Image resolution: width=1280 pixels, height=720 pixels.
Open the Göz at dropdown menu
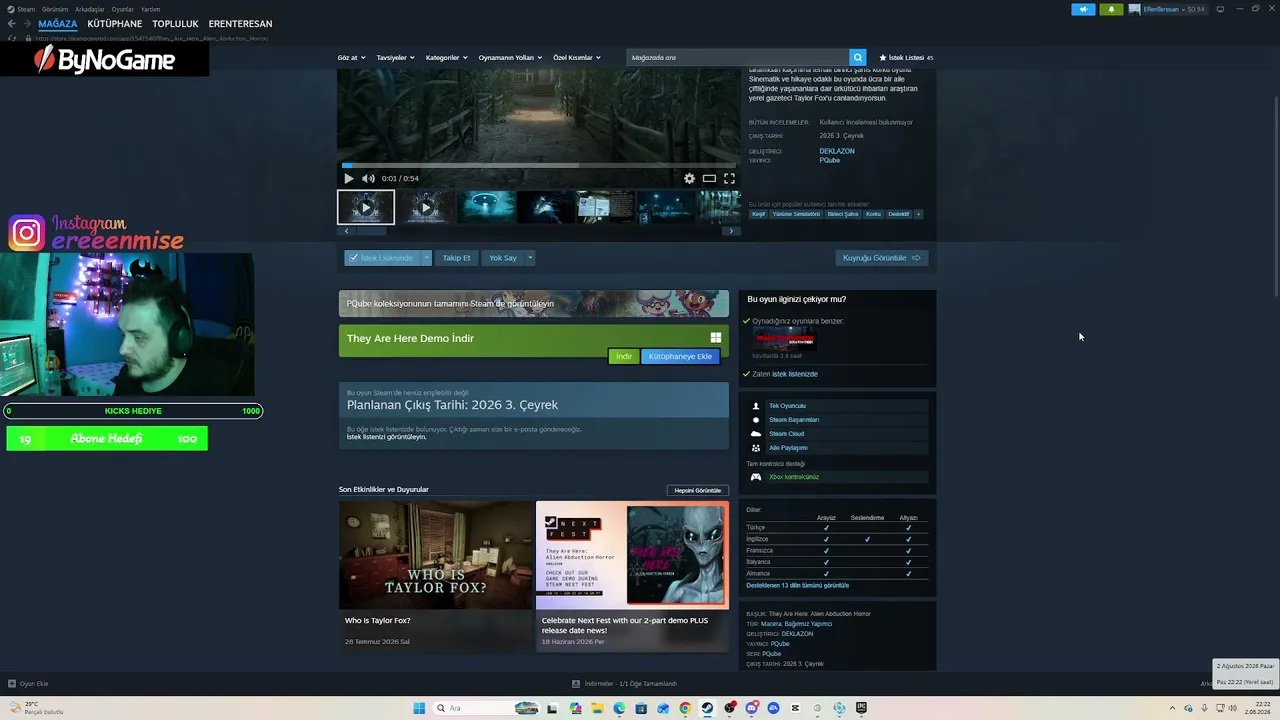pos(351,58)
